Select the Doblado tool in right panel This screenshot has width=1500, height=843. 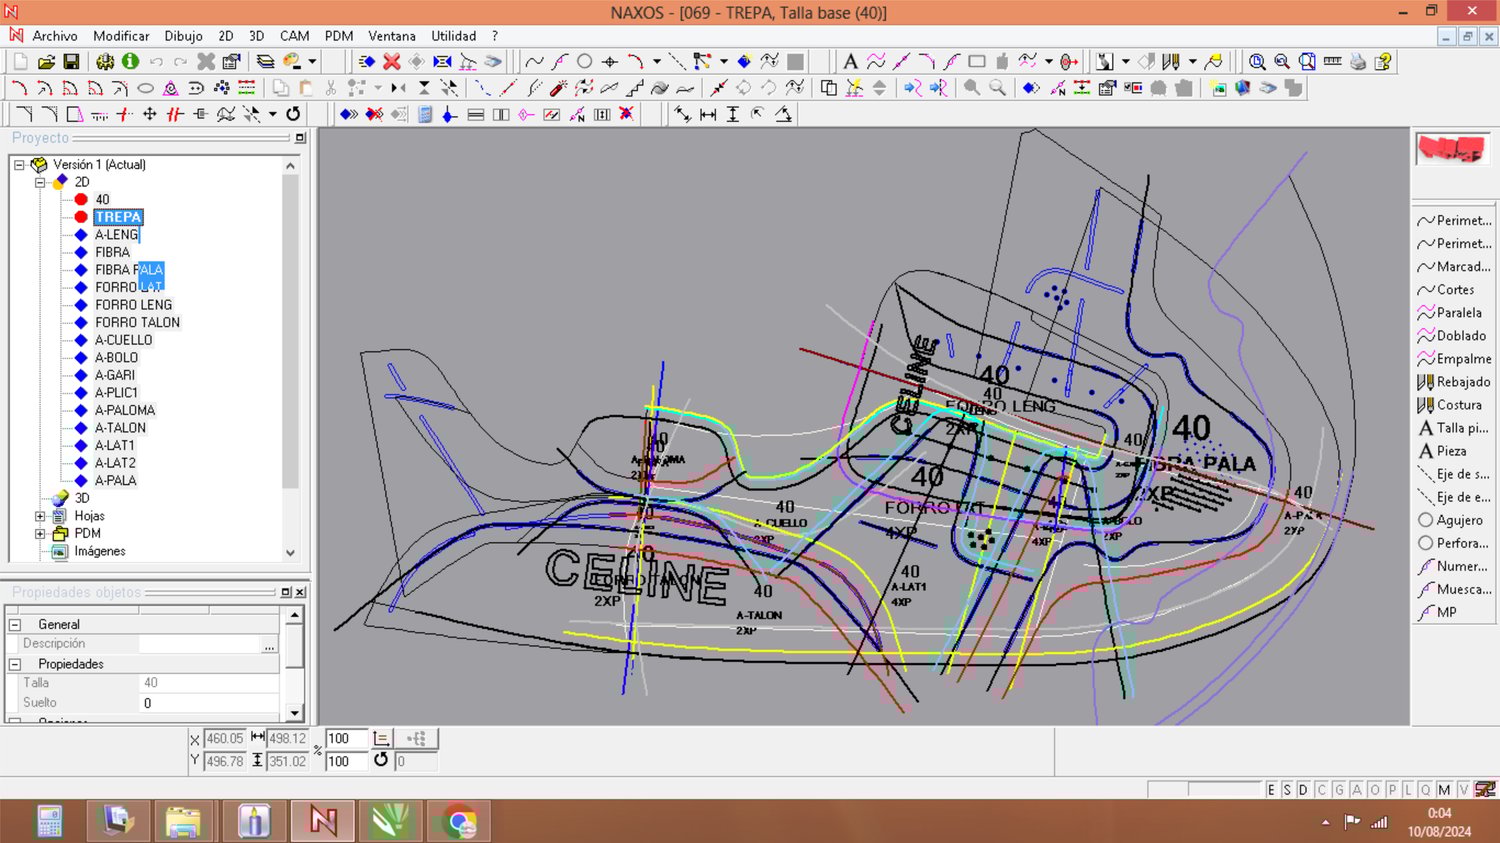(x=1452, y=336)
